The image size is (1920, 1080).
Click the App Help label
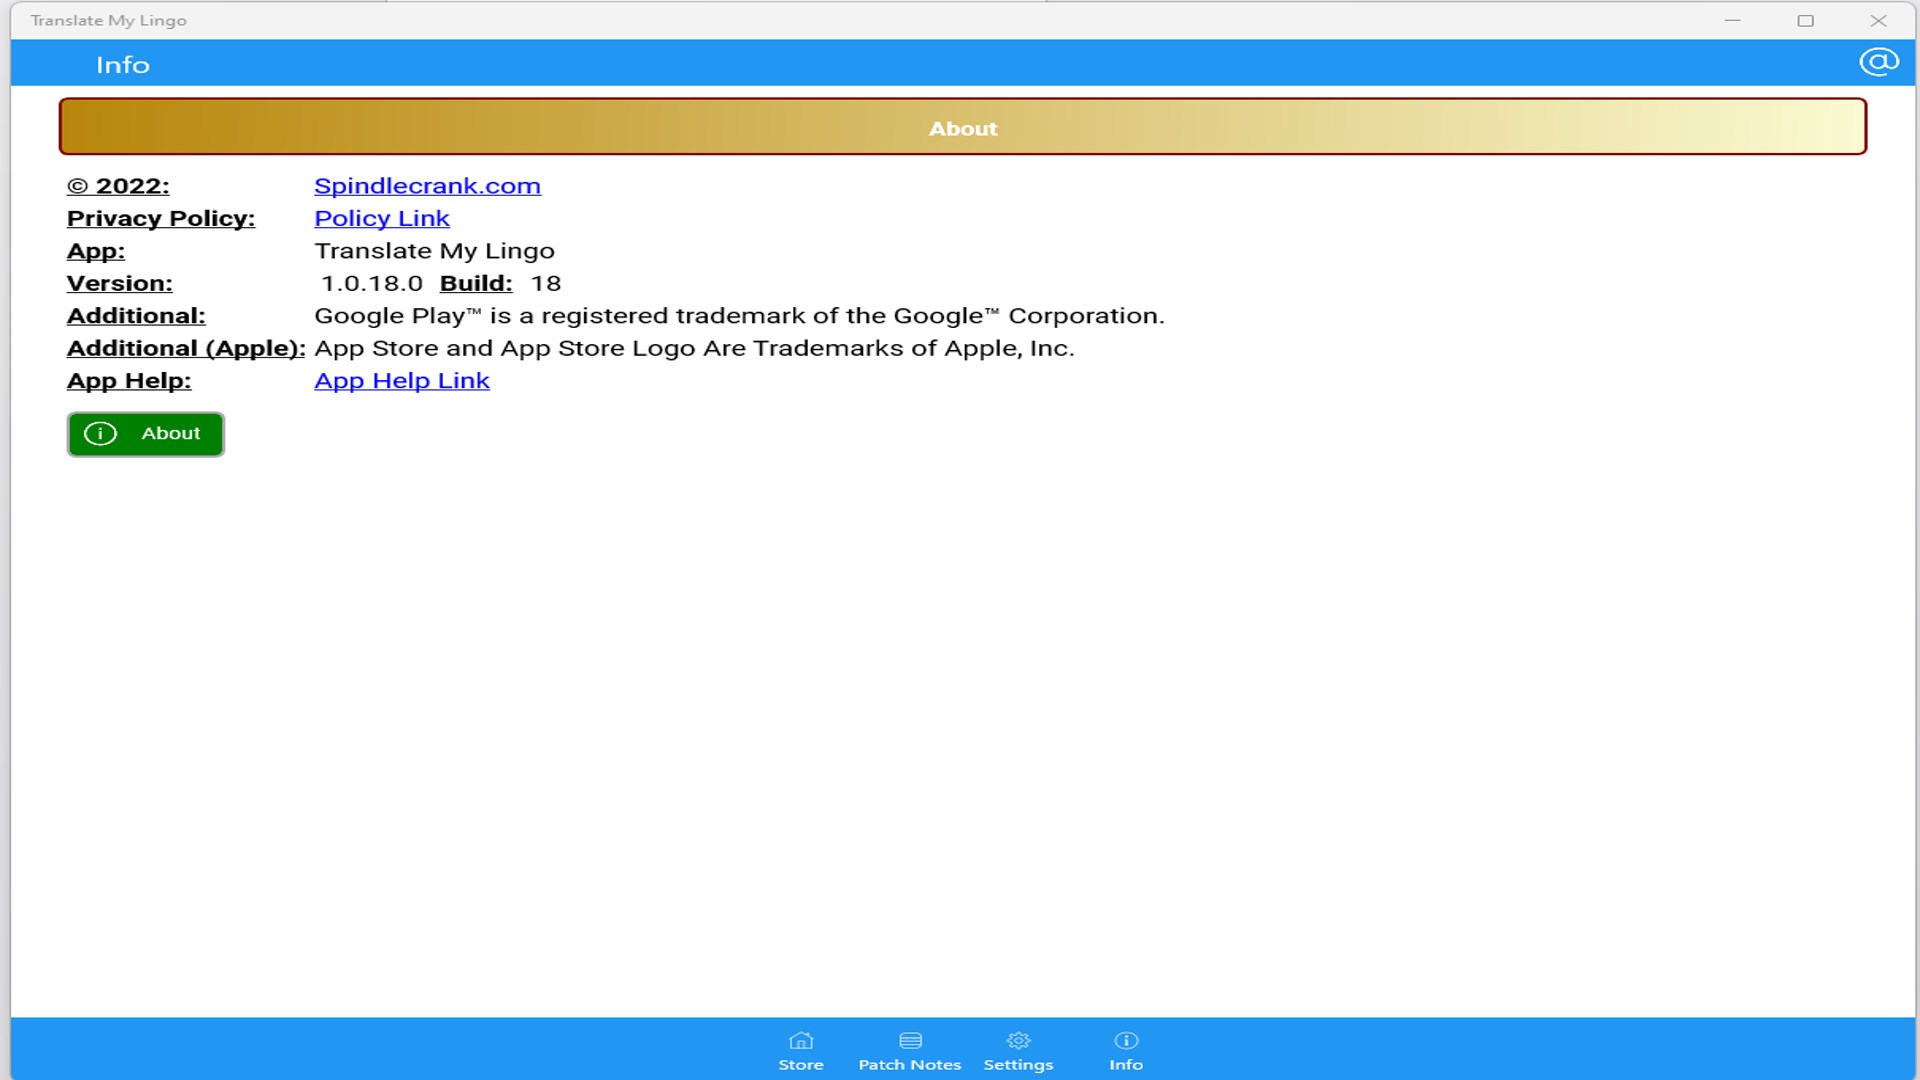(x=128, y=381)
